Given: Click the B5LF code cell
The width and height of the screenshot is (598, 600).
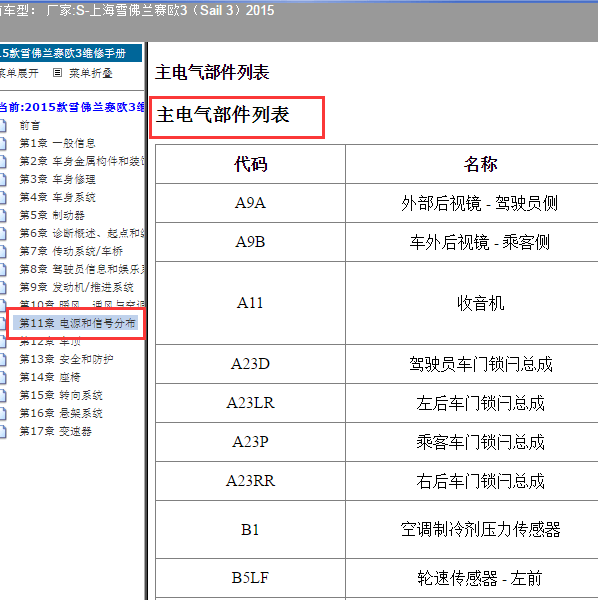Looking at the screenshot, I should pyautogui.click(x=251, y=578).
